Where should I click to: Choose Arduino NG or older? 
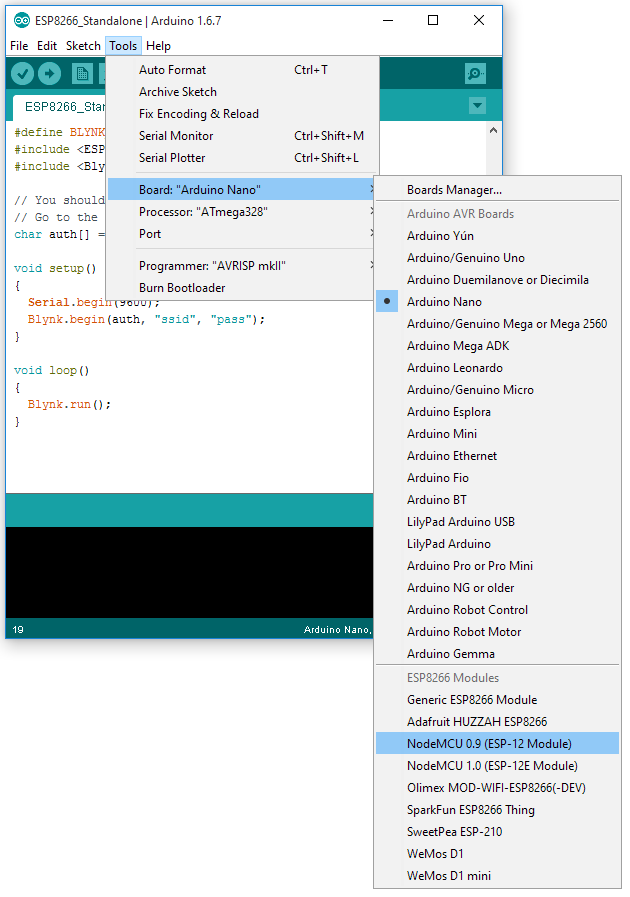tap(497, 588)
